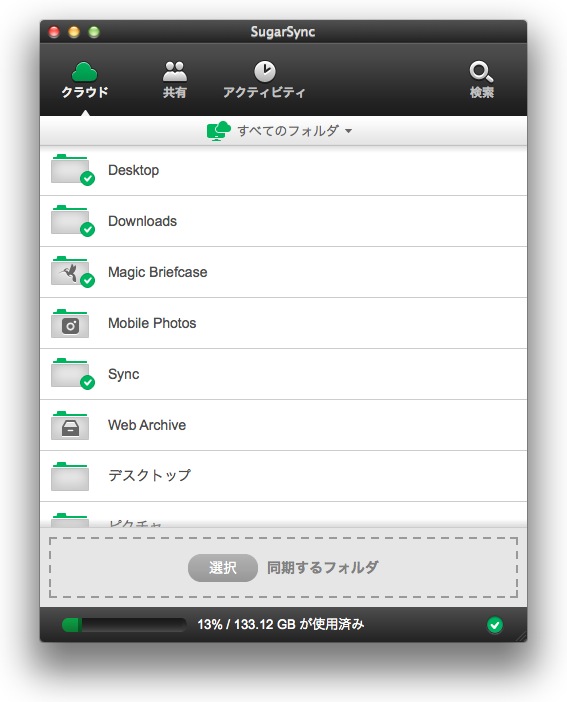Close the SugarSync window
This screenshot has height=702, width=567.
click(54, 32)
